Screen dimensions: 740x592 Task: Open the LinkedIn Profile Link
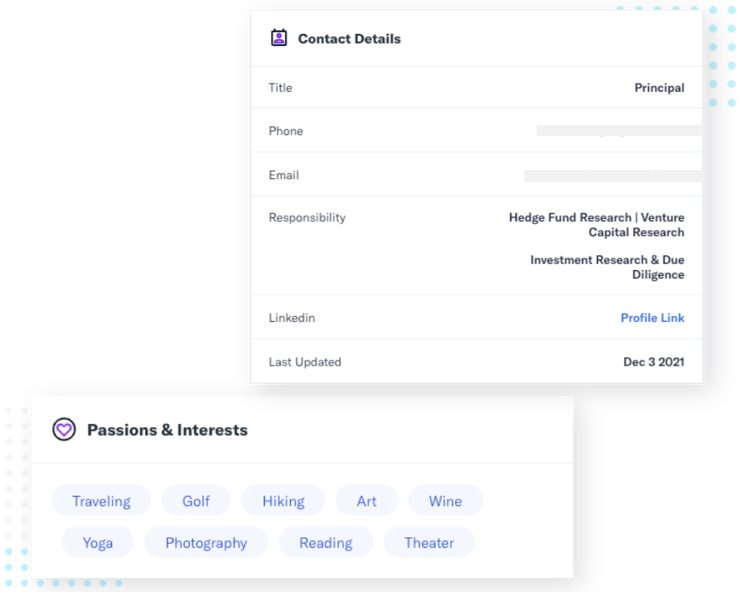(652, 318)
